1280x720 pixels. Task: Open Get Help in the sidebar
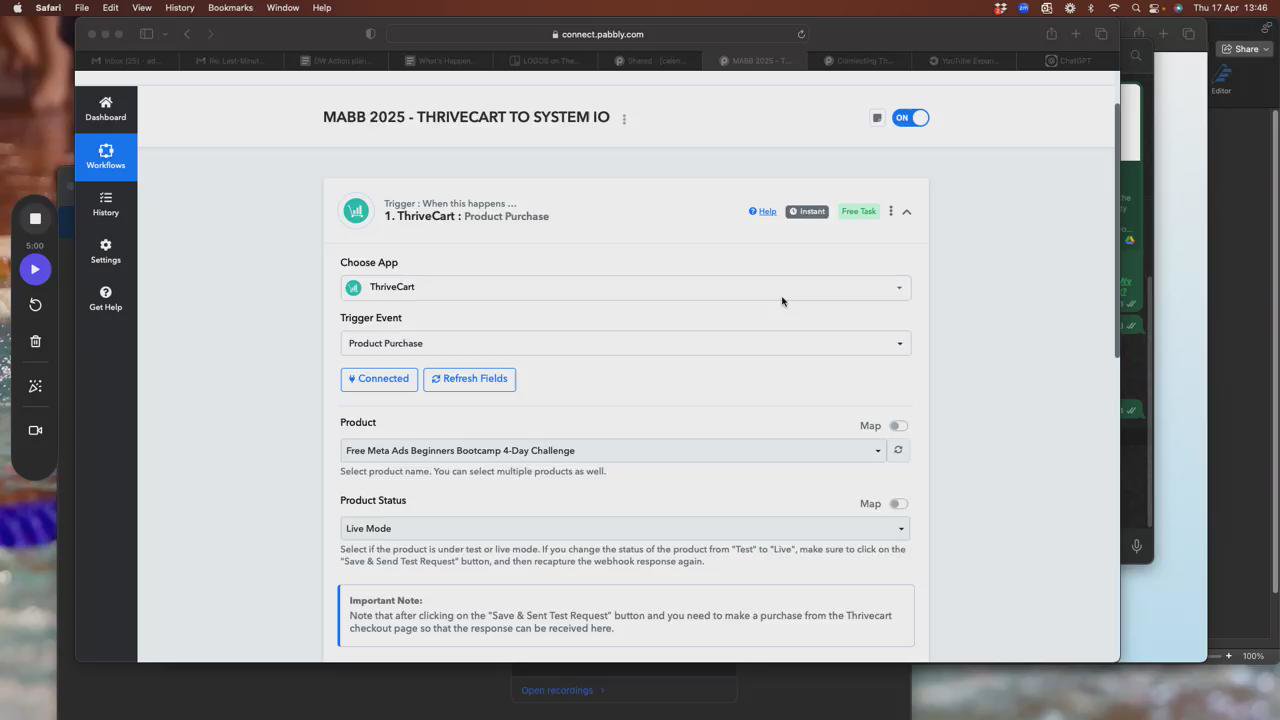coord(105,298)
